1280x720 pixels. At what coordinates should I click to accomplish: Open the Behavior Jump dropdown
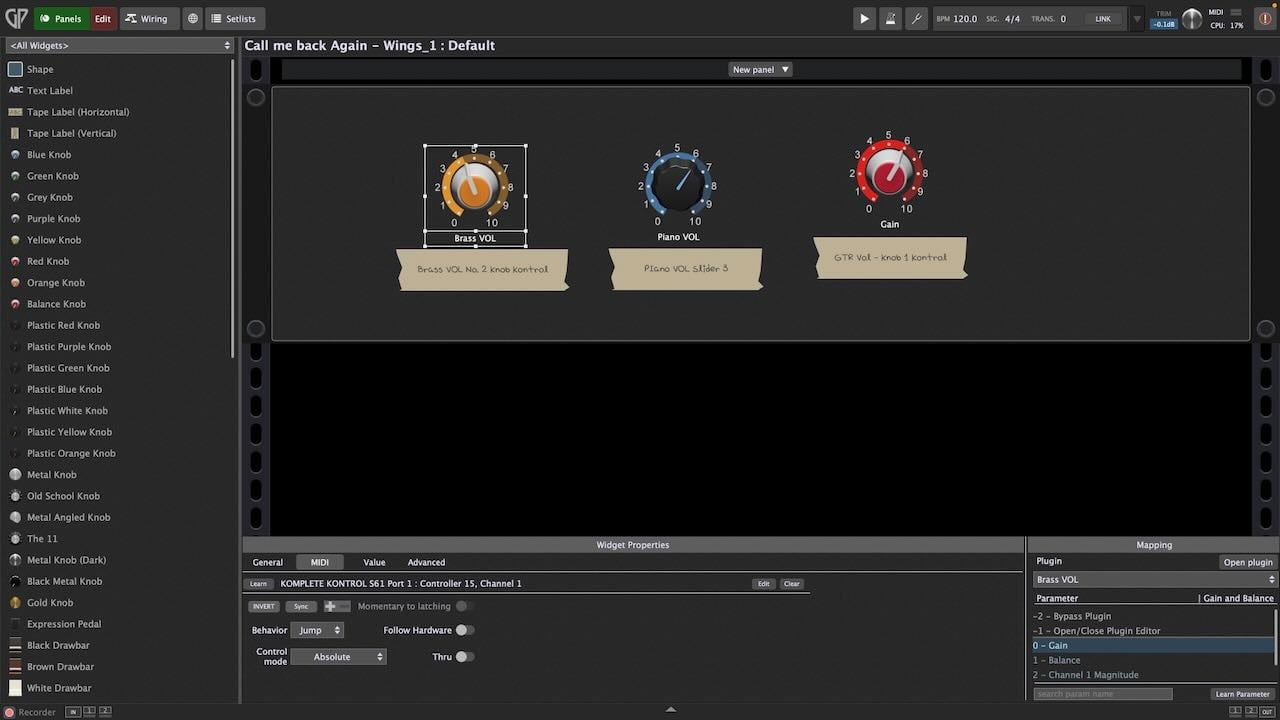pyautogui.click(x=317, y=630)
